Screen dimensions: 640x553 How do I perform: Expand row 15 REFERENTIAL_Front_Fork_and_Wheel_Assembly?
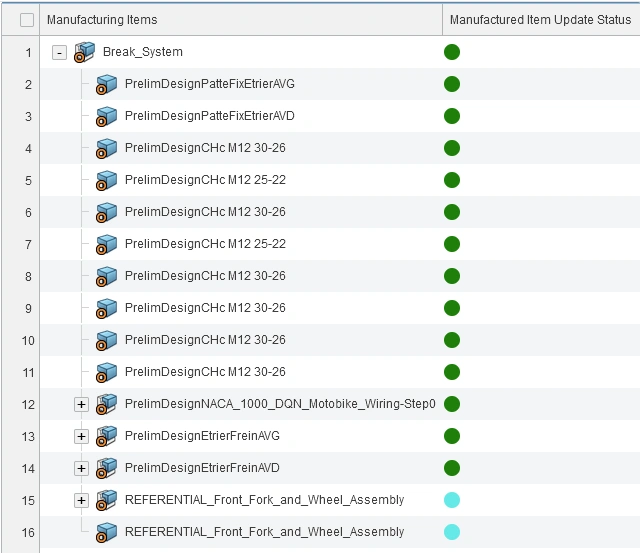(81, 500)
